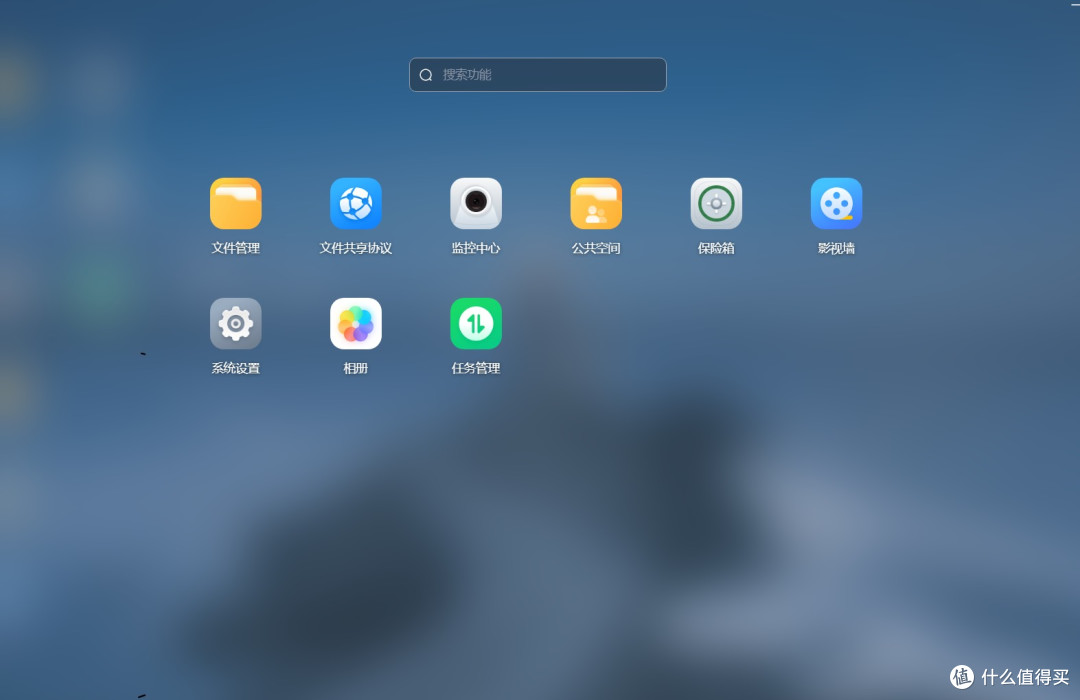Open the 公共空间 shared folder app
The height and width of the screenshot is (700, 1080).
tap(596, 203)
